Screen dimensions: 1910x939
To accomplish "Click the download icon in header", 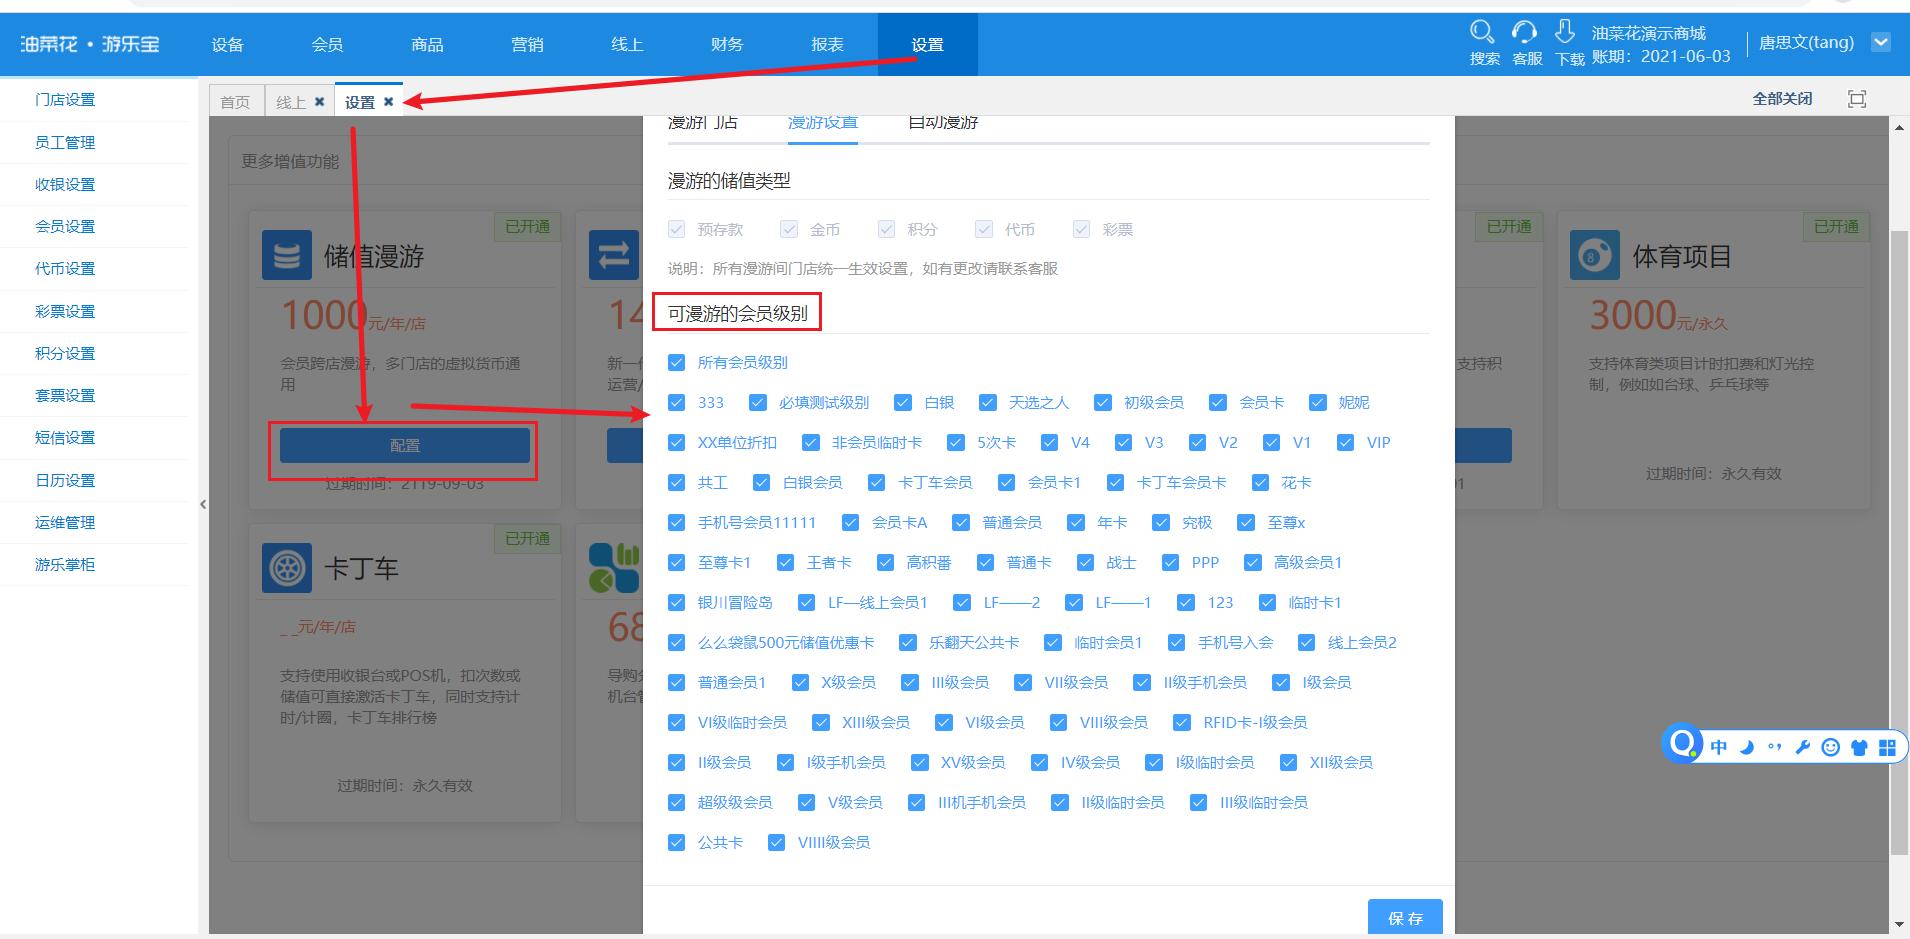I will tap(1566, 32).
